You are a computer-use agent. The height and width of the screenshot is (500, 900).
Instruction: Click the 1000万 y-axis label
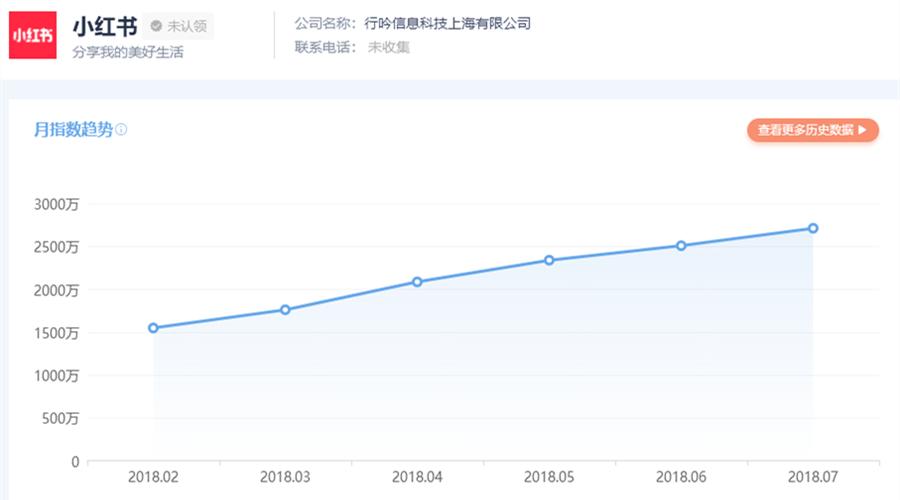point(56,376)
